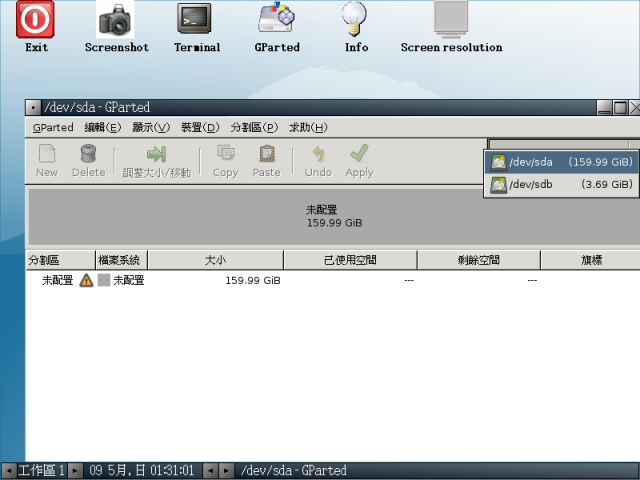Click the Resize/Move (調整大小/移動) toolbar icon
Screen dimensions: 640x480
click(157, 161)
